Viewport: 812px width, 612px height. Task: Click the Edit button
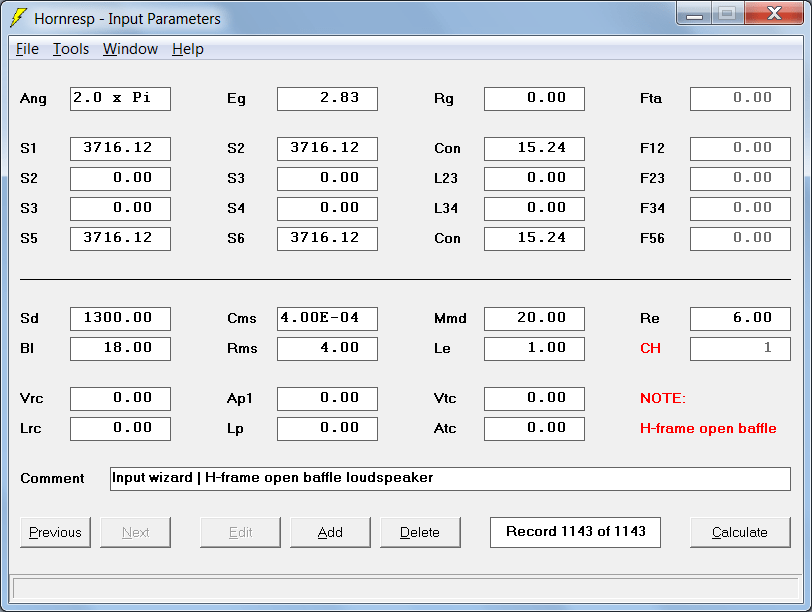(240, 532)
